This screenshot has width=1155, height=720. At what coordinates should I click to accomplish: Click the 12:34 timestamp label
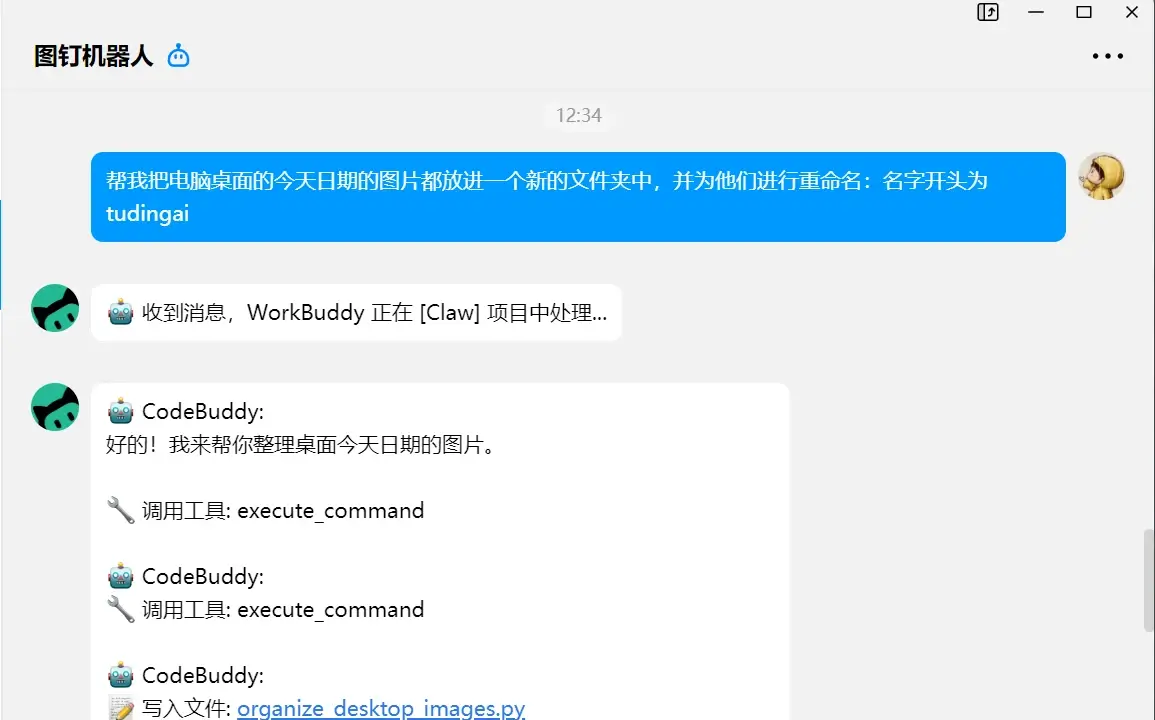[x=579, y=115]
